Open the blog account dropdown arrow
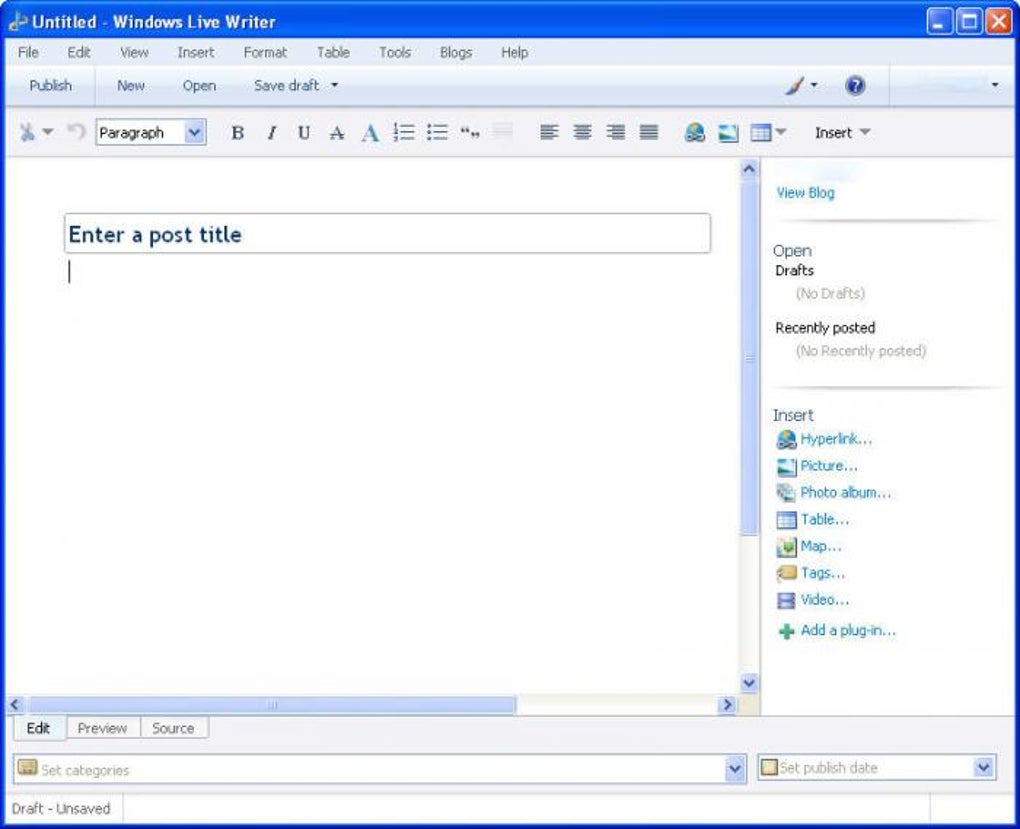Screen dimensions: 1020x829 pos(995,85)
